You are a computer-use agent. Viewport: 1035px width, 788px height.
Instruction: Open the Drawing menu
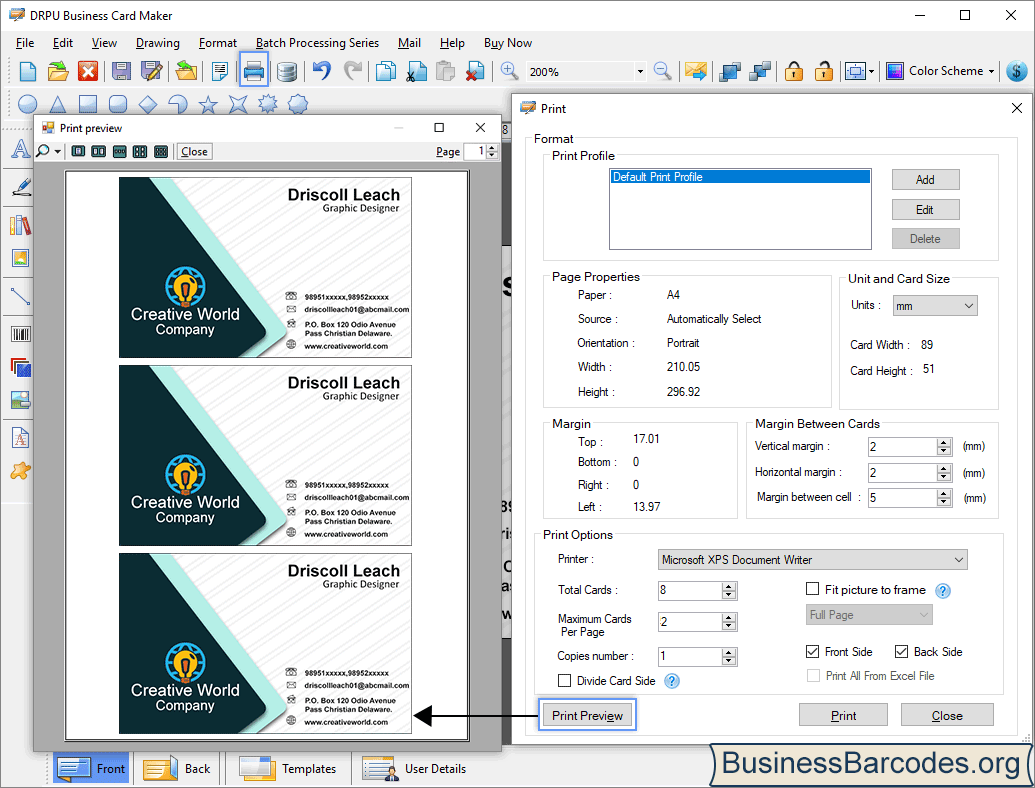coord(158,43)
